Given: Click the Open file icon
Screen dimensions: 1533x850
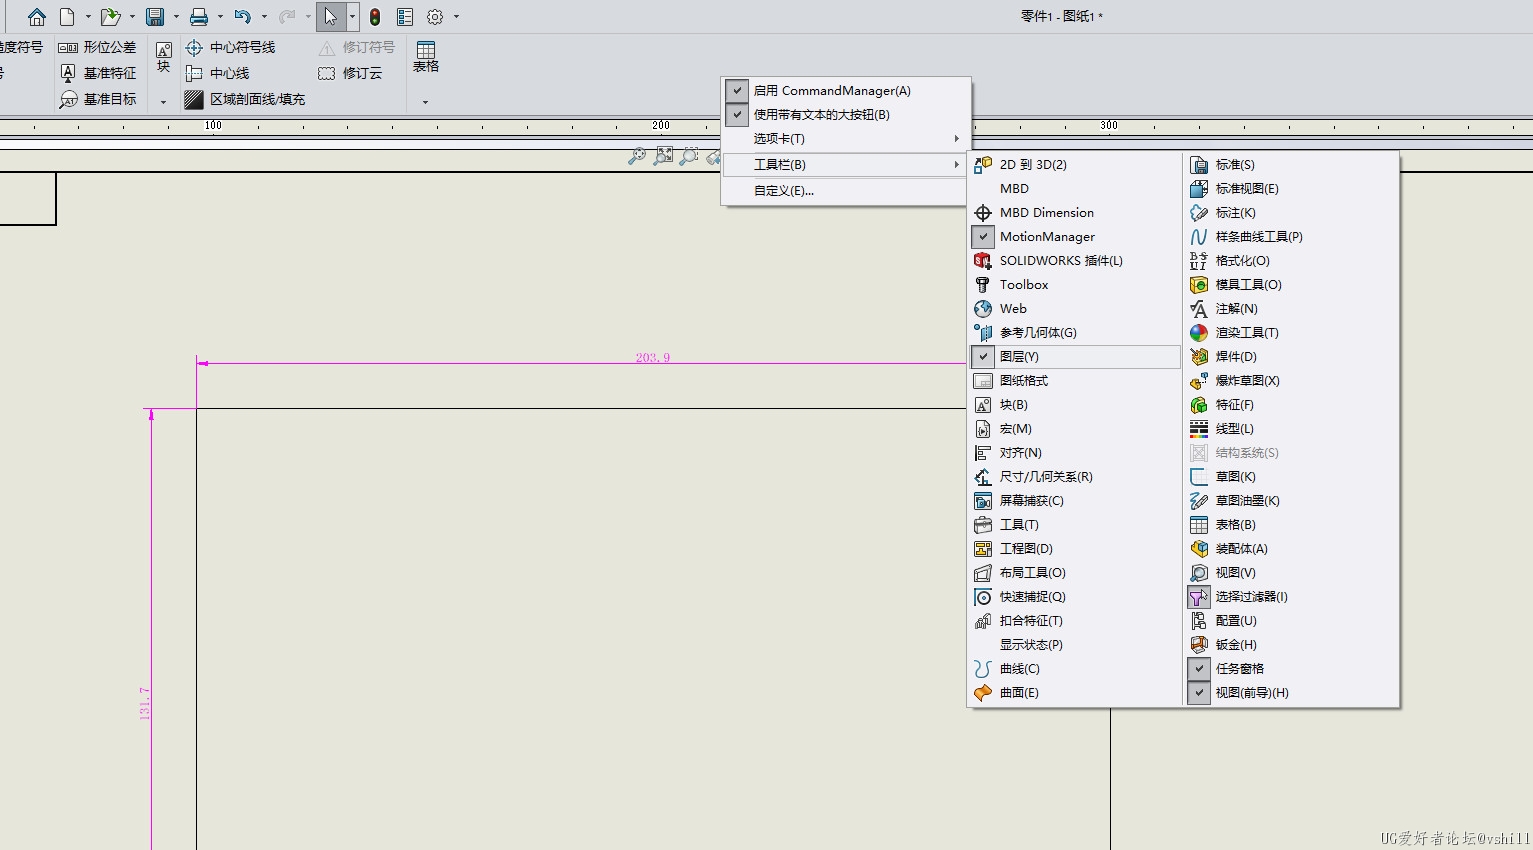Looking at the screenshot, I should tap(110, 17).
